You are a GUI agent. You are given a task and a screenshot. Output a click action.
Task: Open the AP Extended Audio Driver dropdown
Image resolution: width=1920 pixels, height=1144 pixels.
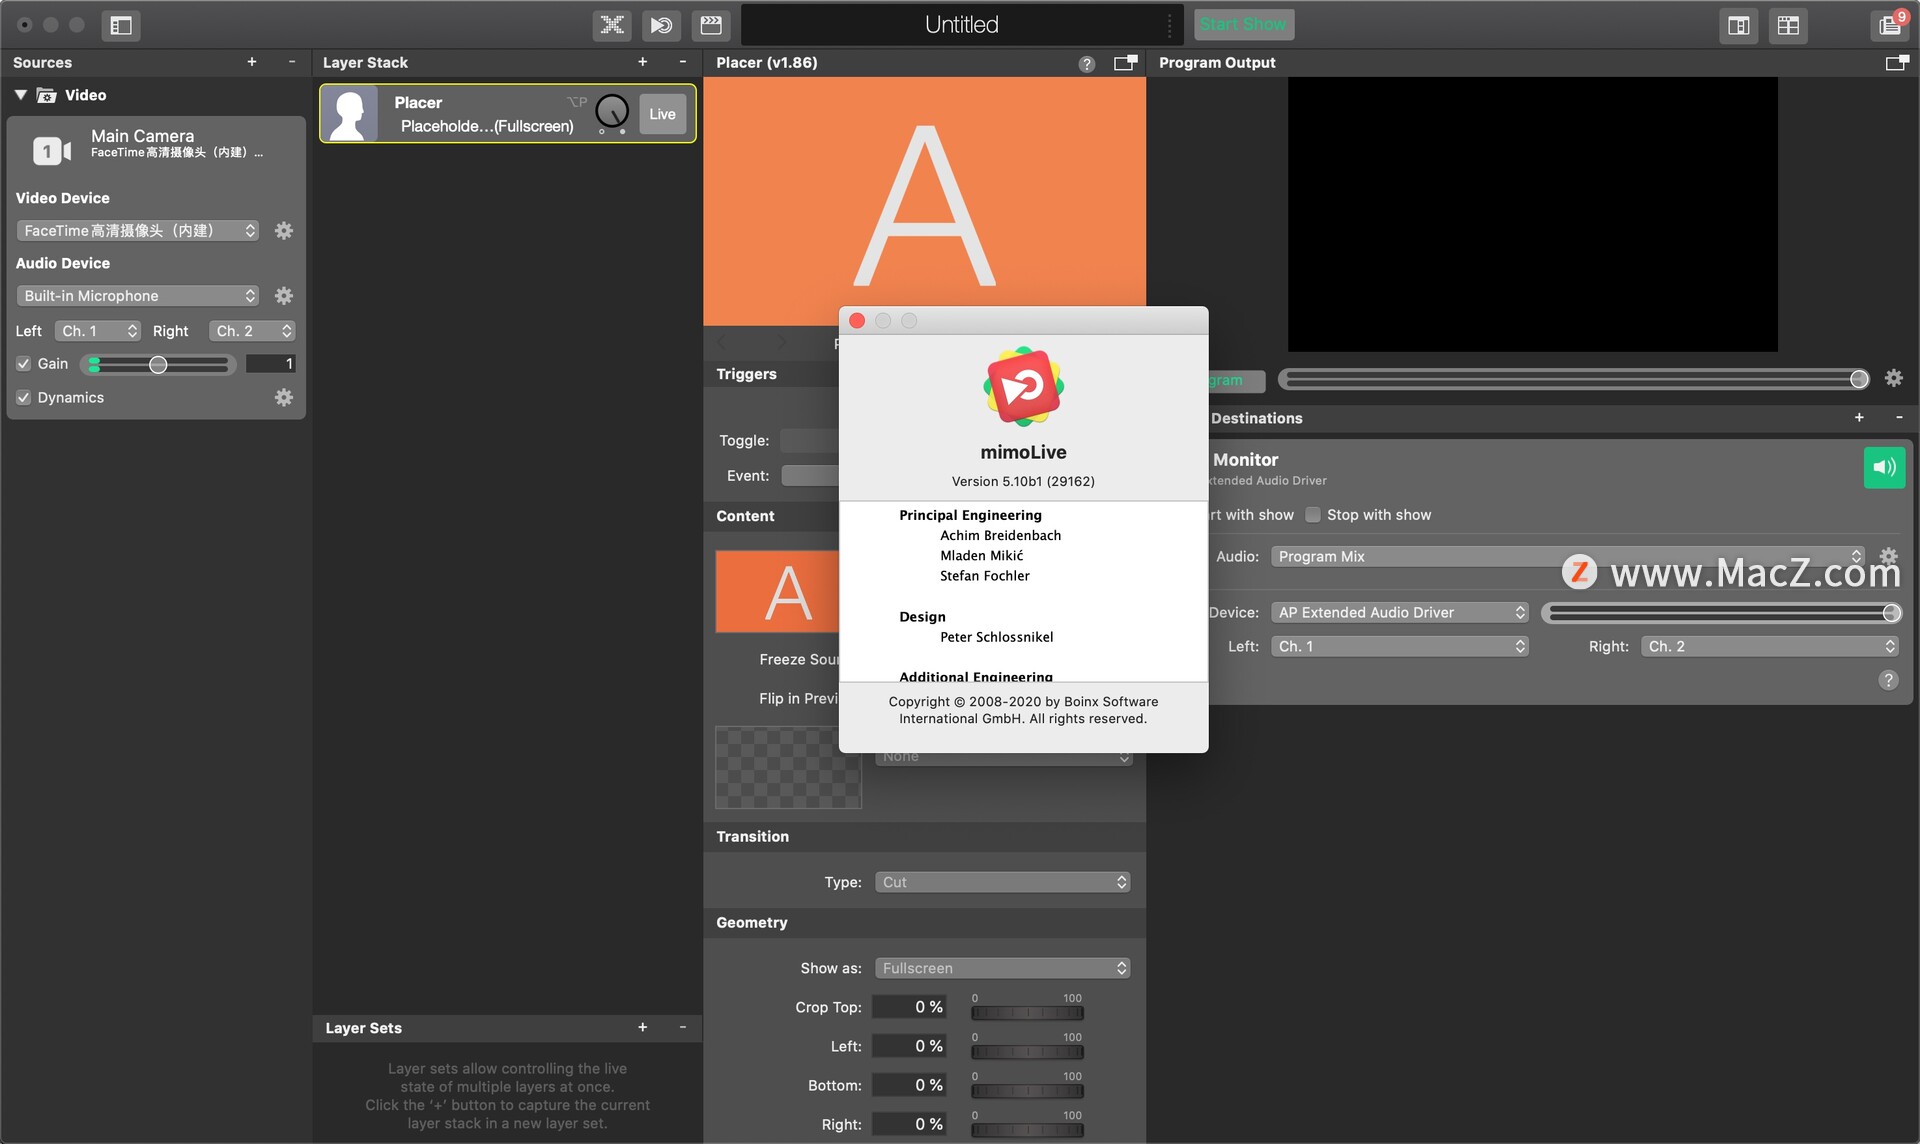1400,612
